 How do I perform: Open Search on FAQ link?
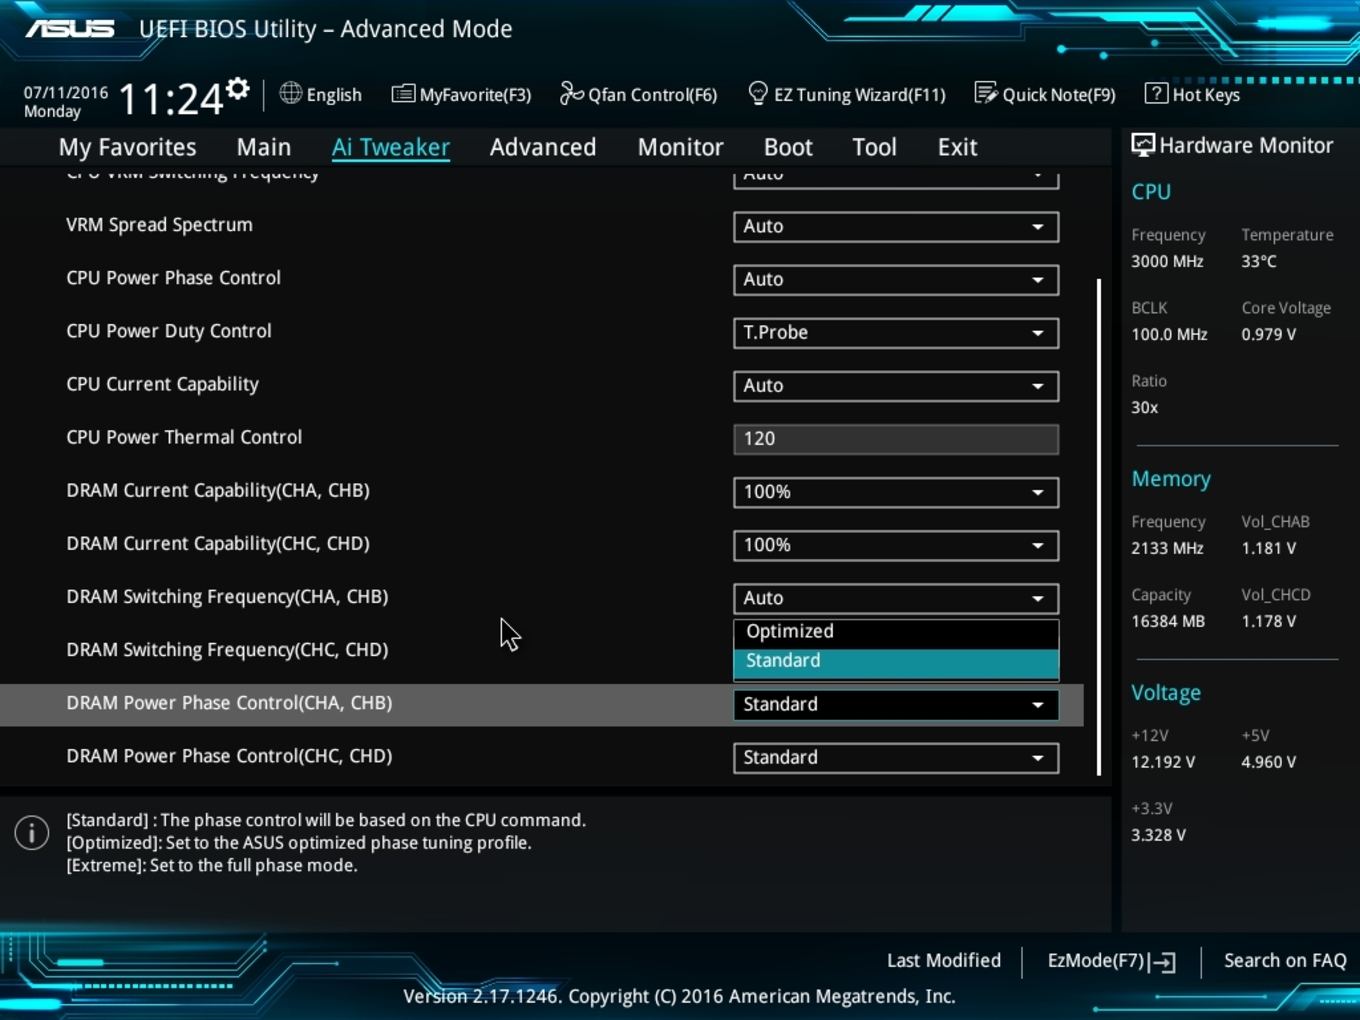point(1285,960)
